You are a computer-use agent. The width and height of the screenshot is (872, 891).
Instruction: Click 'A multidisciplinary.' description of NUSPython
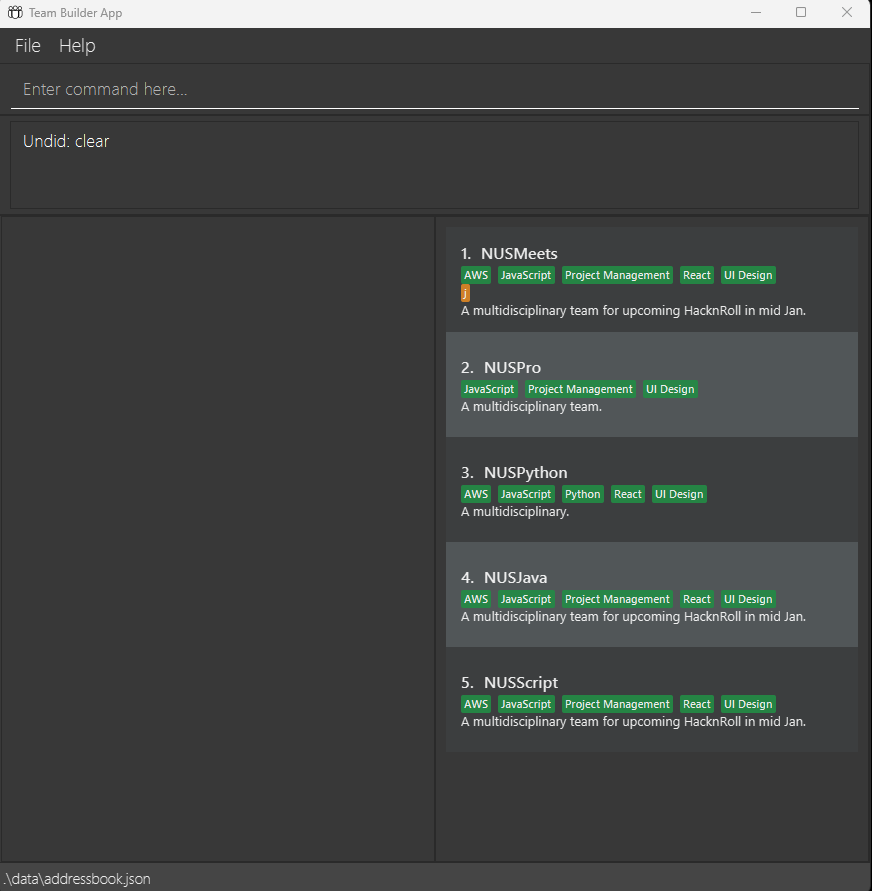pyautogui.click(x=515, y=512)
